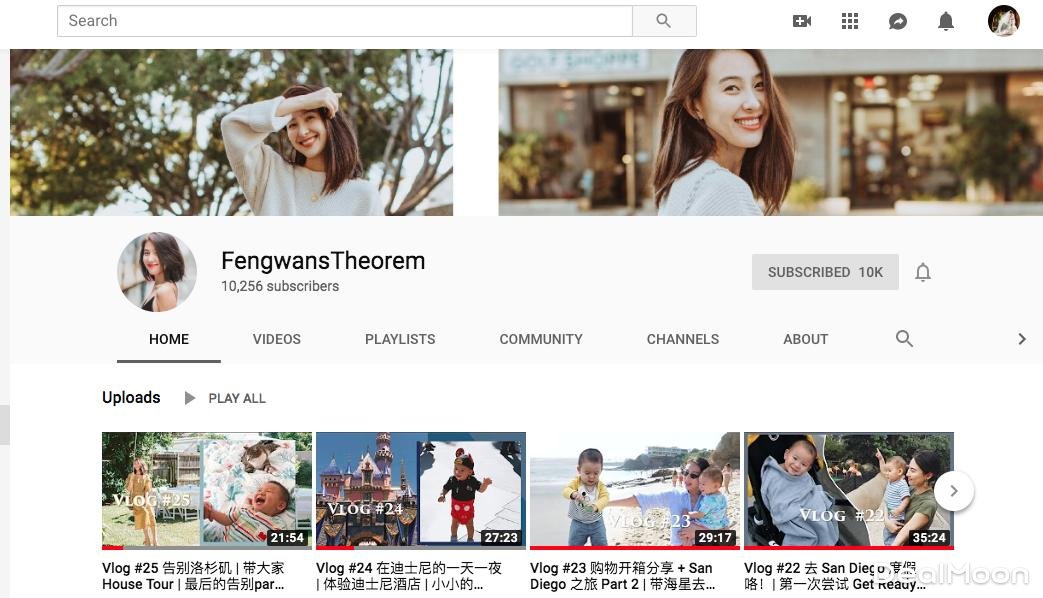Switch to the VIDEOS tab
This screenshot has height=598, width=1043.
(277, 339)
